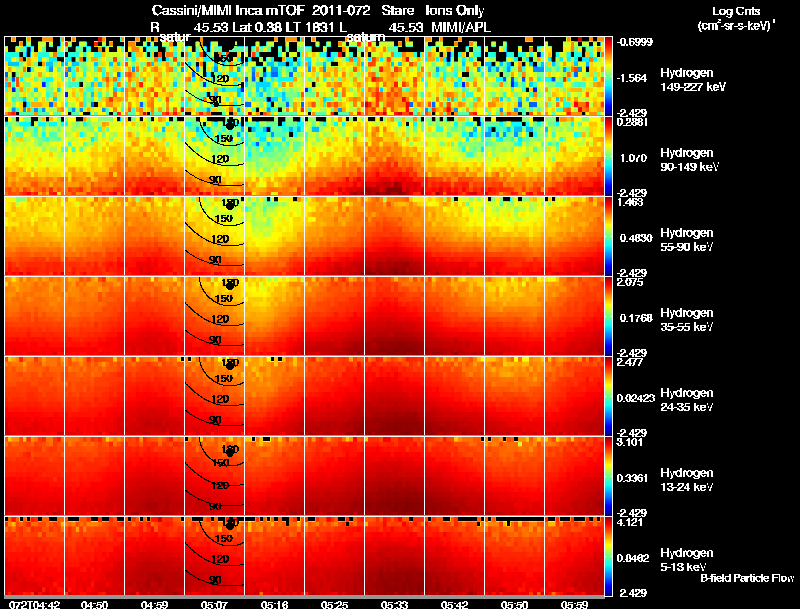
Task: Click the B-field Particle Flow caption
Action: 747,578
